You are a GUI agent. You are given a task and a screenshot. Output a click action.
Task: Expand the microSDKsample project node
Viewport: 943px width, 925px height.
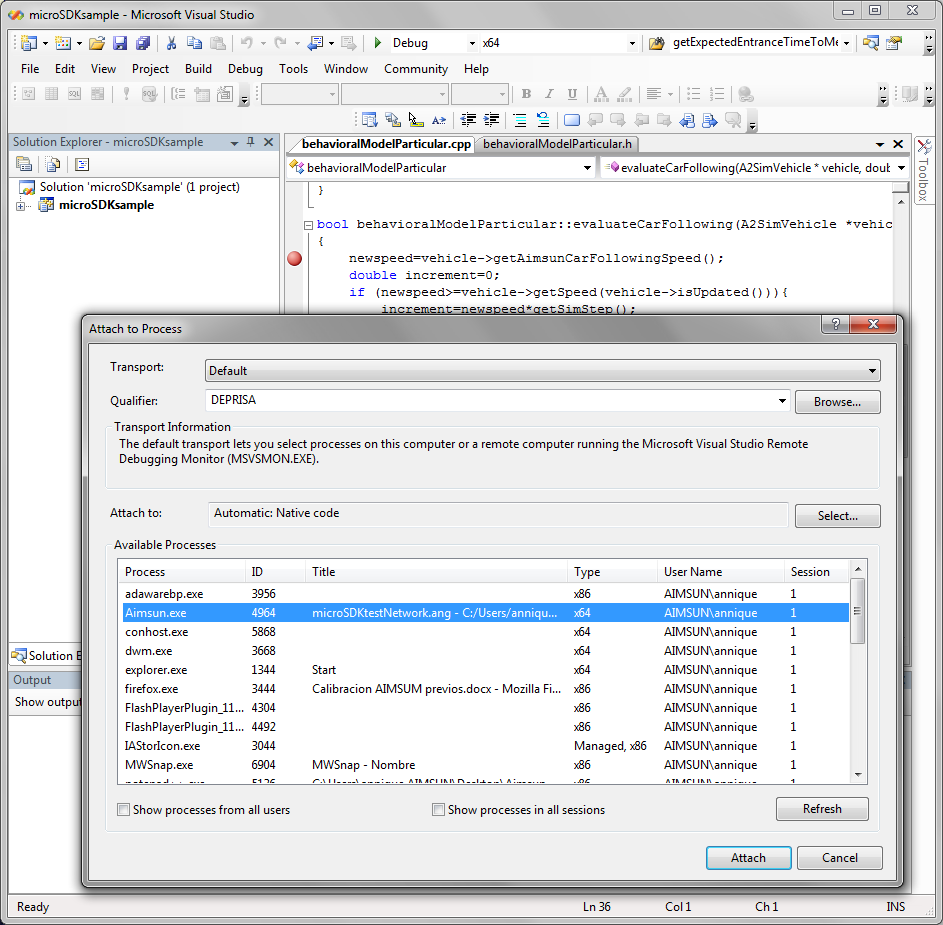[x=21, y=206]
